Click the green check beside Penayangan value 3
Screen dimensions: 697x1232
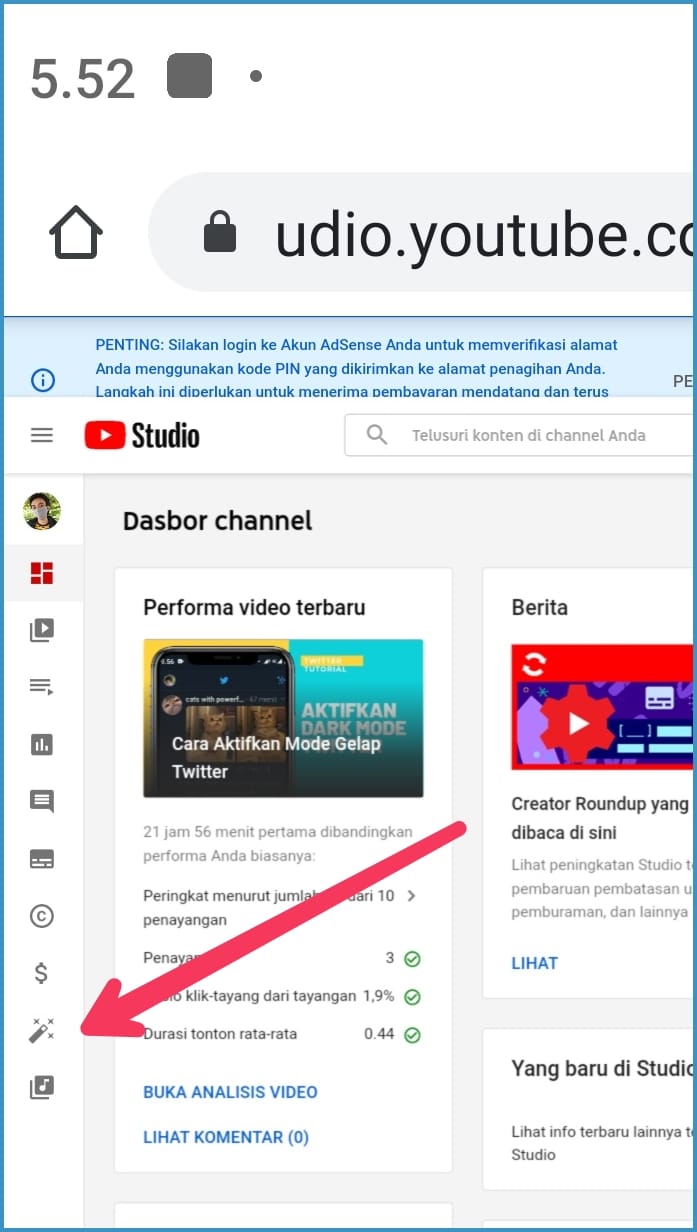412,959
